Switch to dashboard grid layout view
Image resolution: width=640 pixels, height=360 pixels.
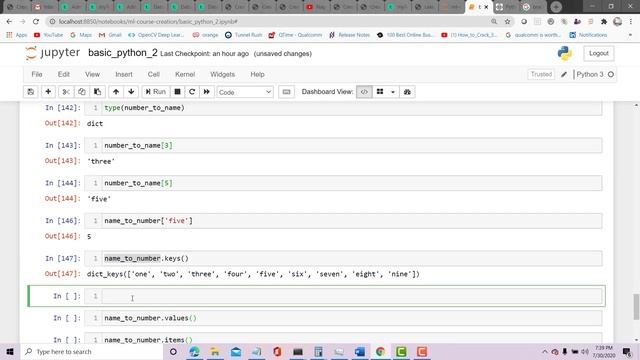coord(380,92)
